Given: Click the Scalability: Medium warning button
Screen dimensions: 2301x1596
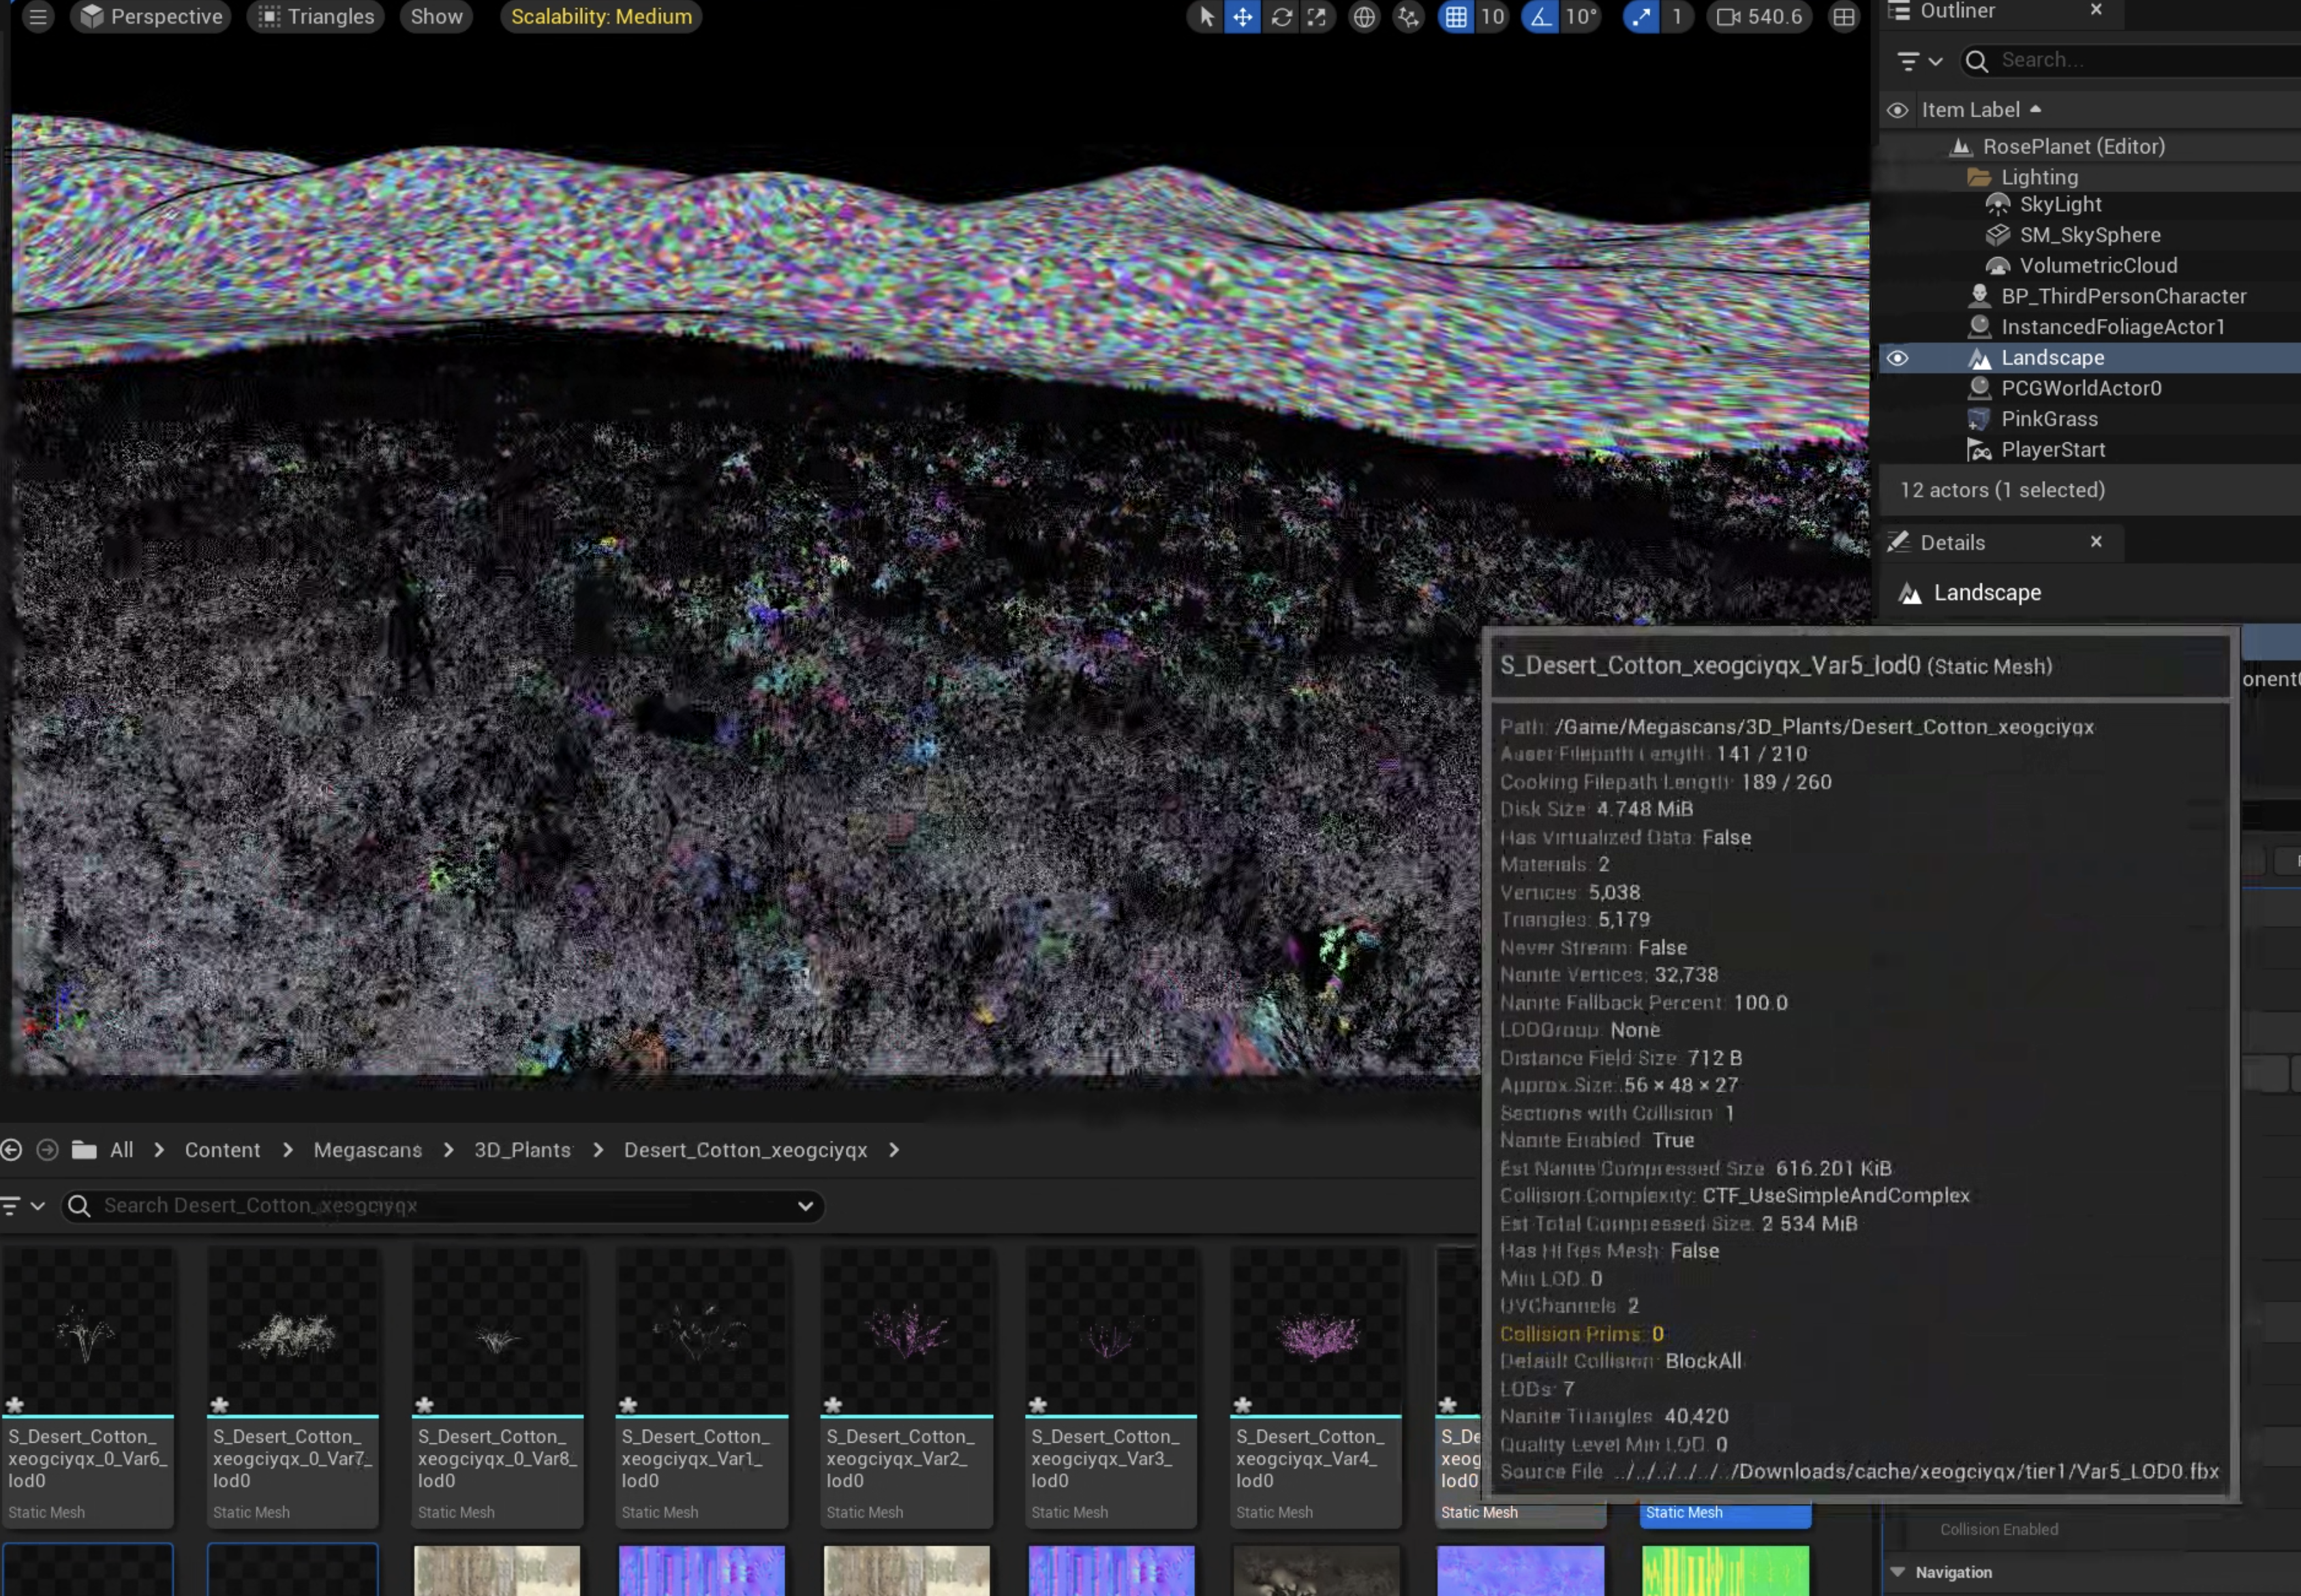Looking at the screenshot, I should click(601, 17).
